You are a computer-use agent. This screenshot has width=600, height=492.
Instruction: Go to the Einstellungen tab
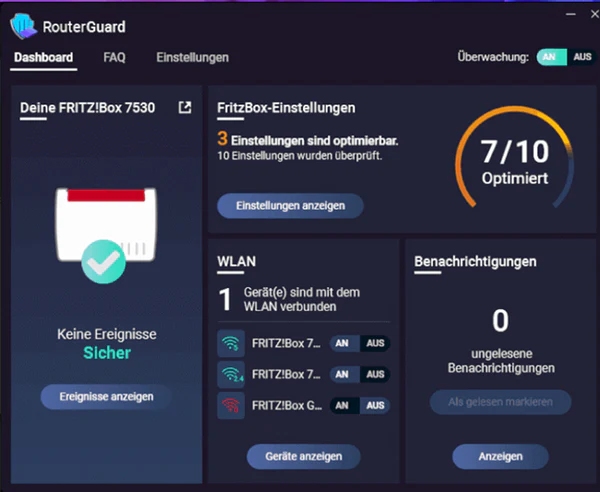(192, 58)
